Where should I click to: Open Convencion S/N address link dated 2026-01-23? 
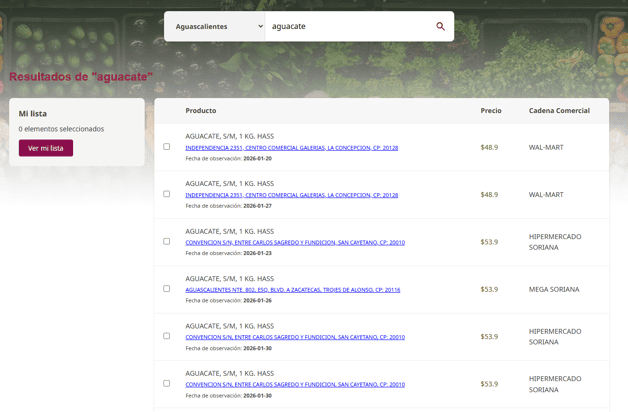[295, 242]
